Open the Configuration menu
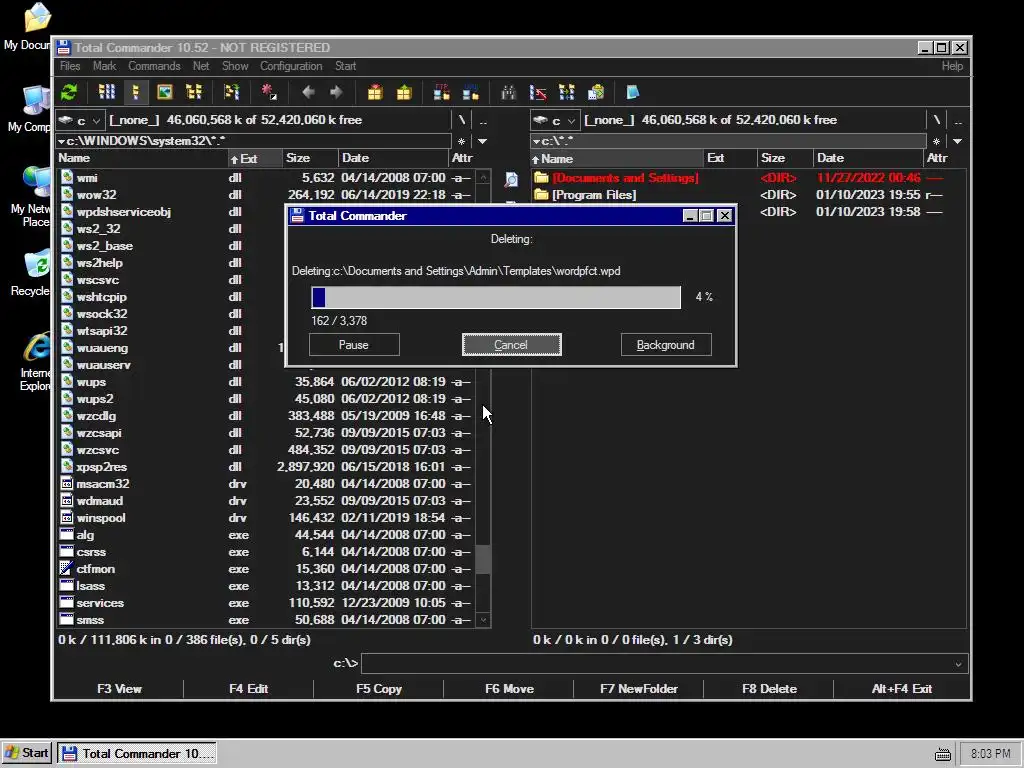1024x768 pixels. (x=291, y=66)
